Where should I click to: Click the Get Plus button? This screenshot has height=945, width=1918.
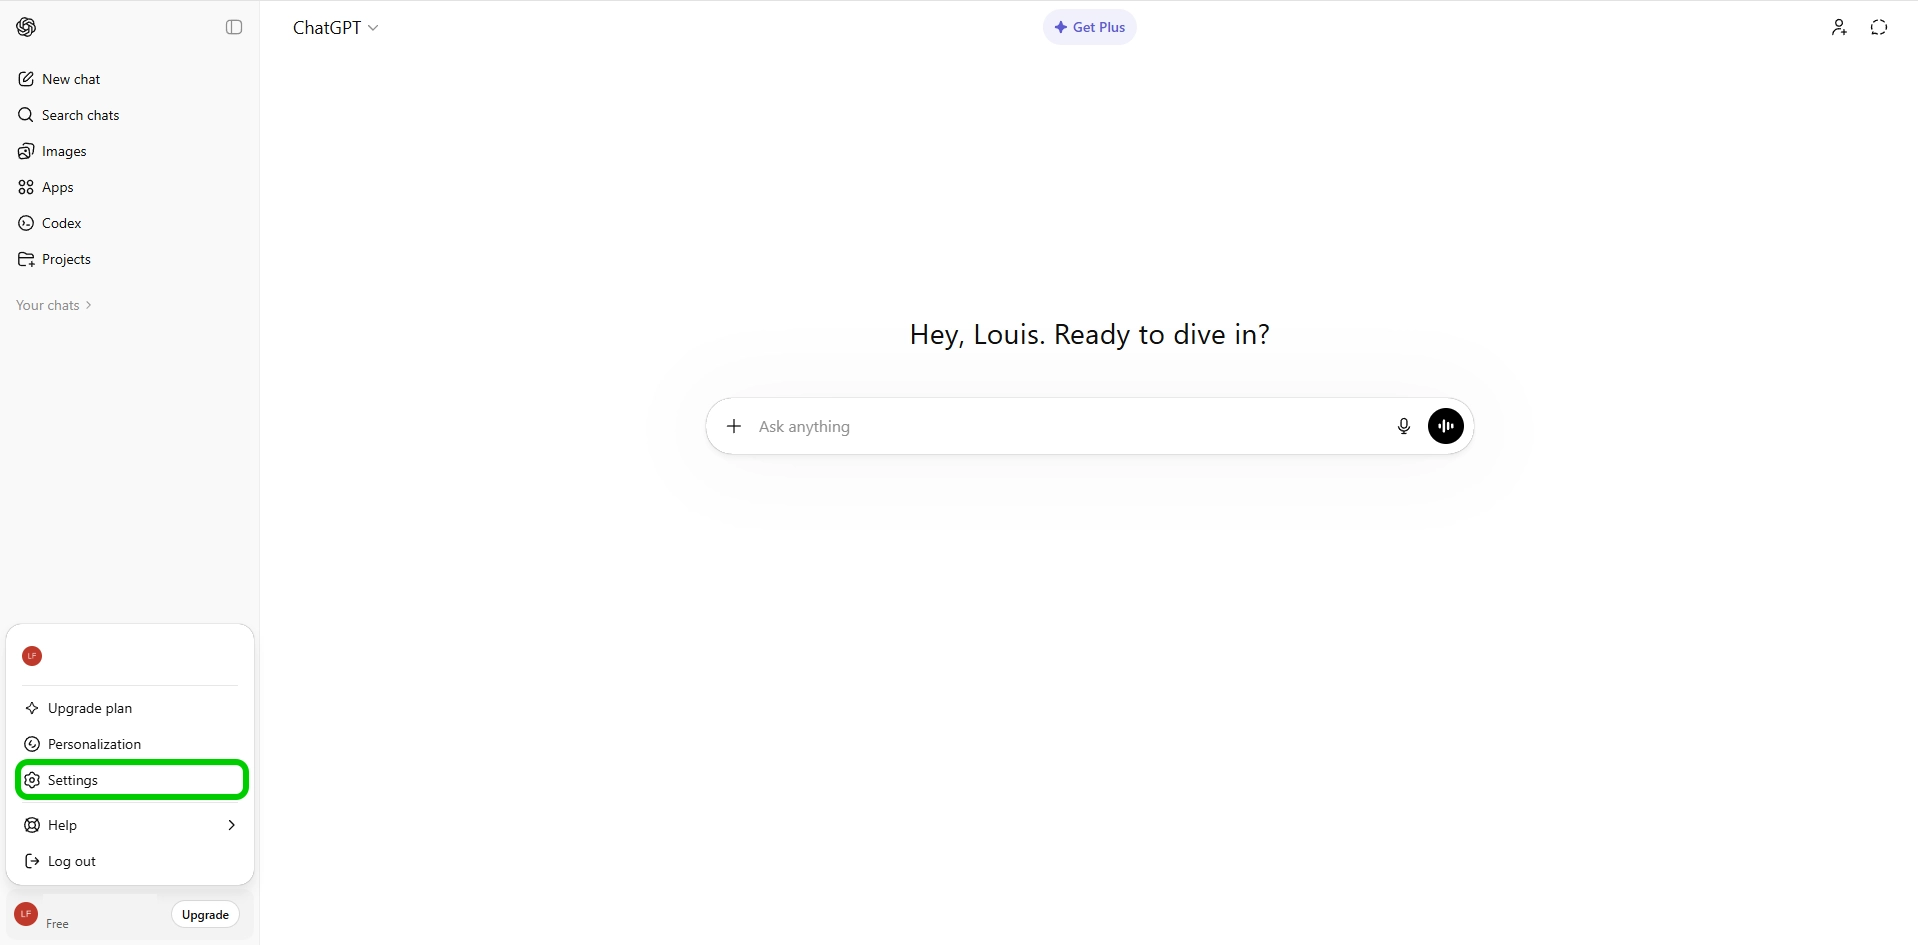(x=1089, y=27)
